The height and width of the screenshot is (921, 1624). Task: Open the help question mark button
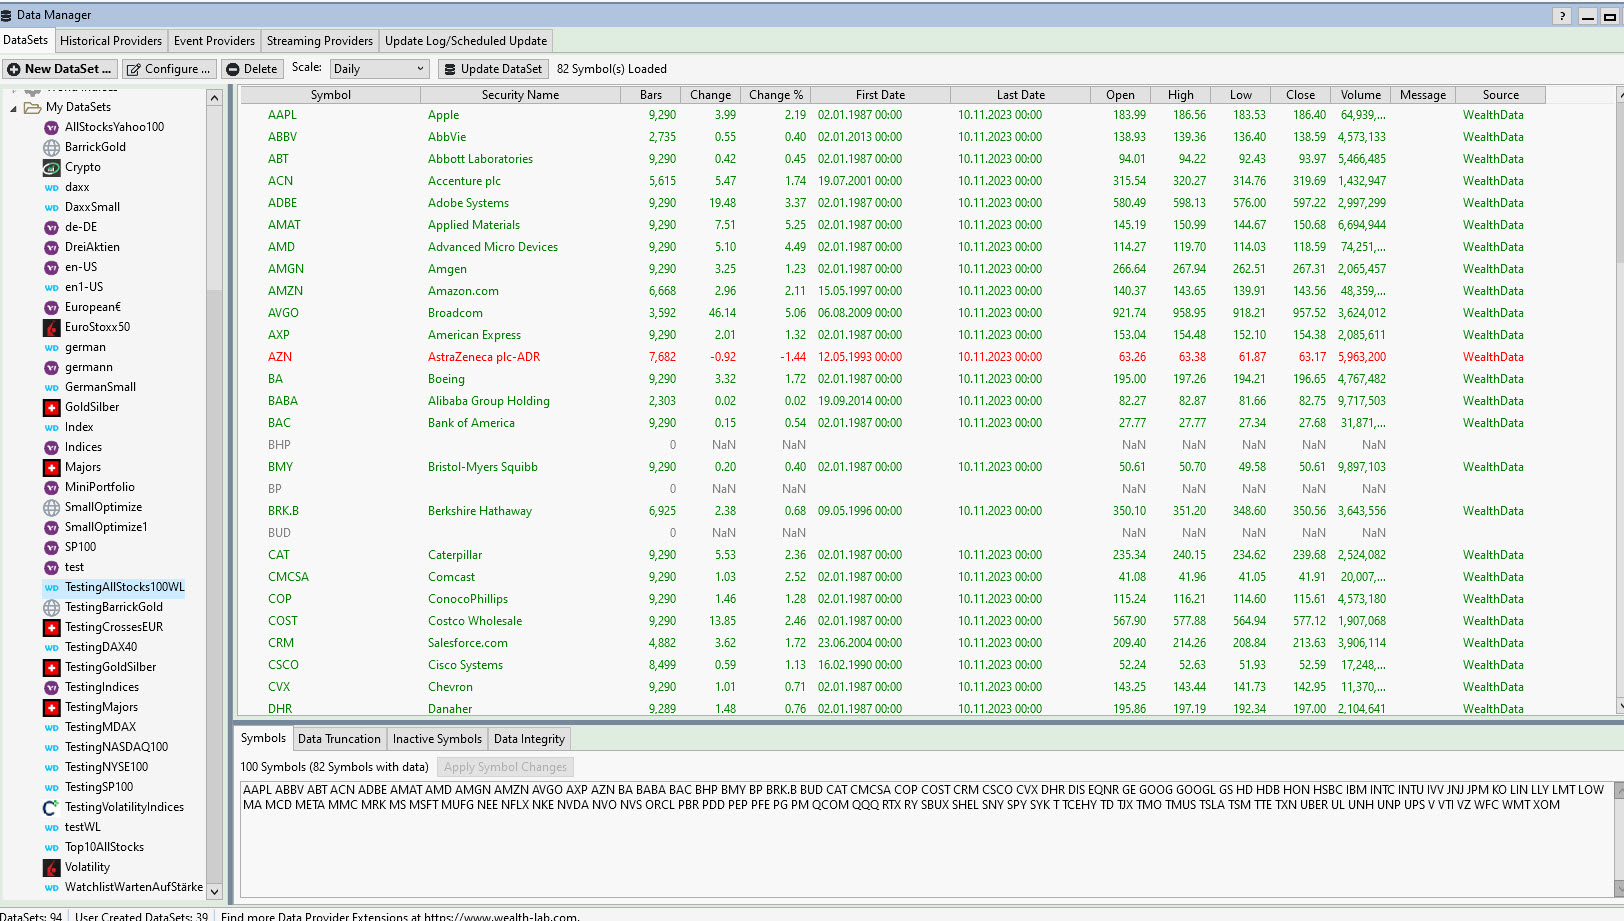click(x=1562, y=16)
